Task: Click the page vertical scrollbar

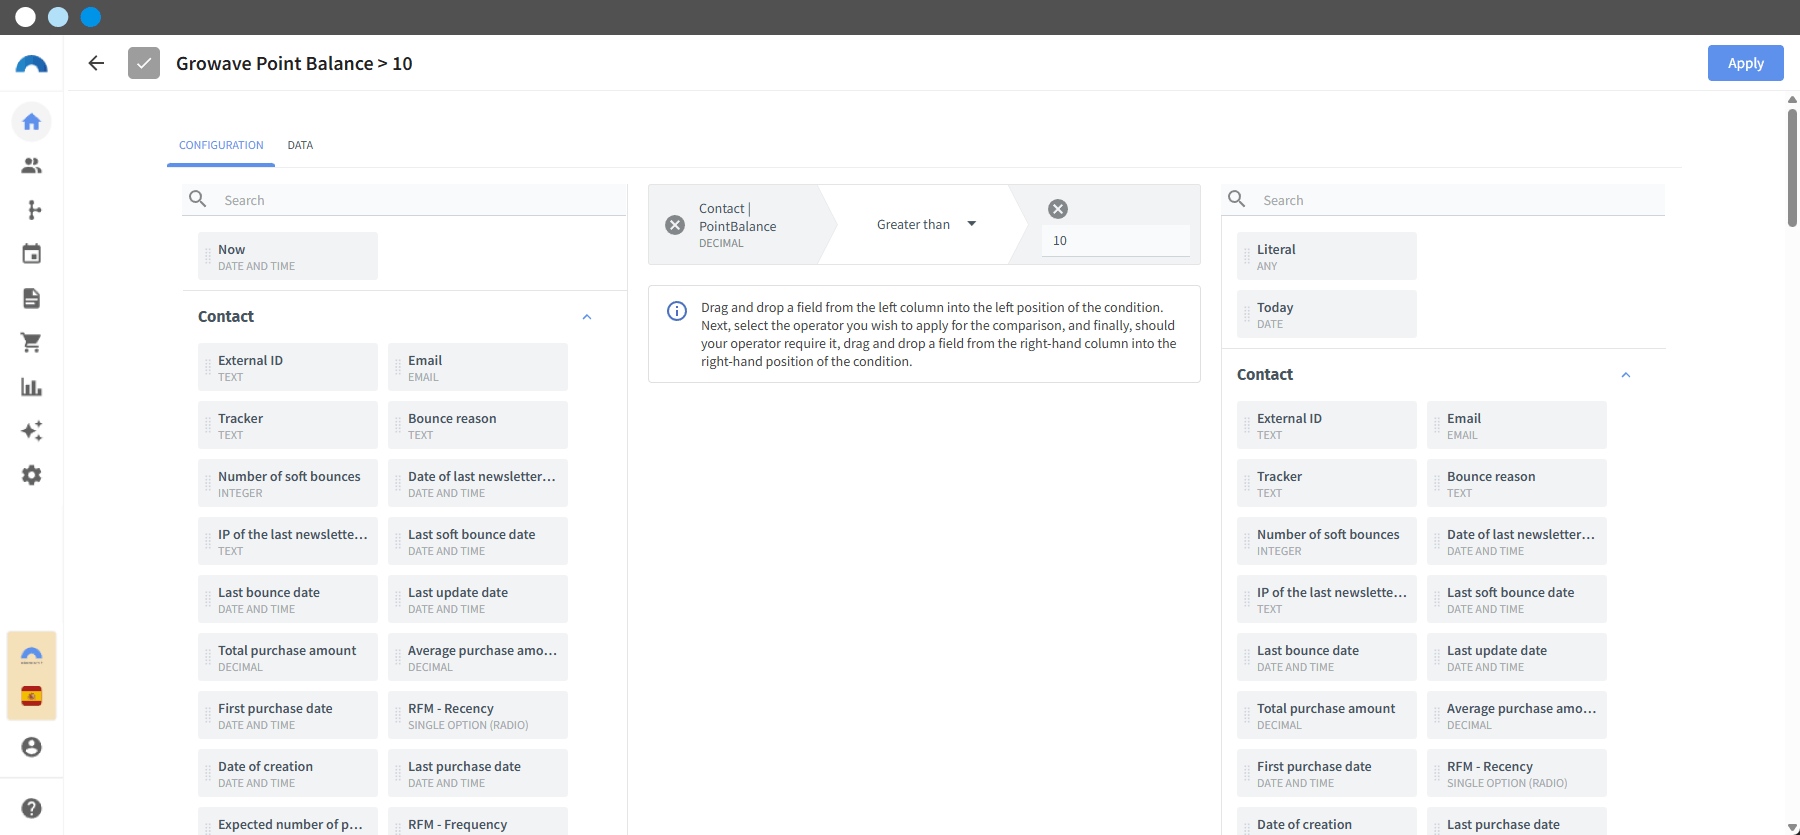Action: 1792,168
